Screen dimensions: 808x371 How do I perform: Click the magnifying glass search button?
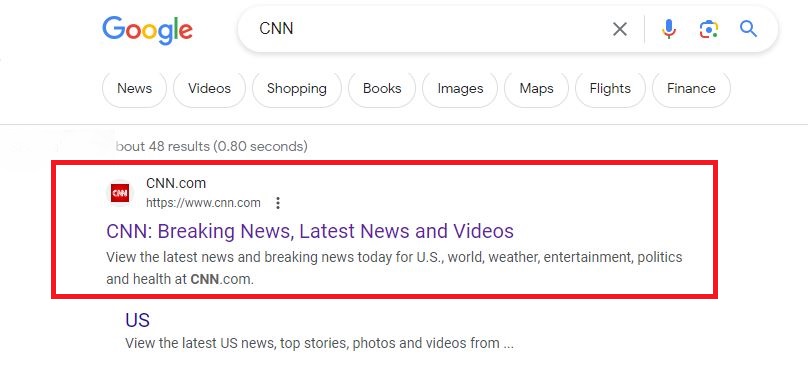click(x=748, y=29)
